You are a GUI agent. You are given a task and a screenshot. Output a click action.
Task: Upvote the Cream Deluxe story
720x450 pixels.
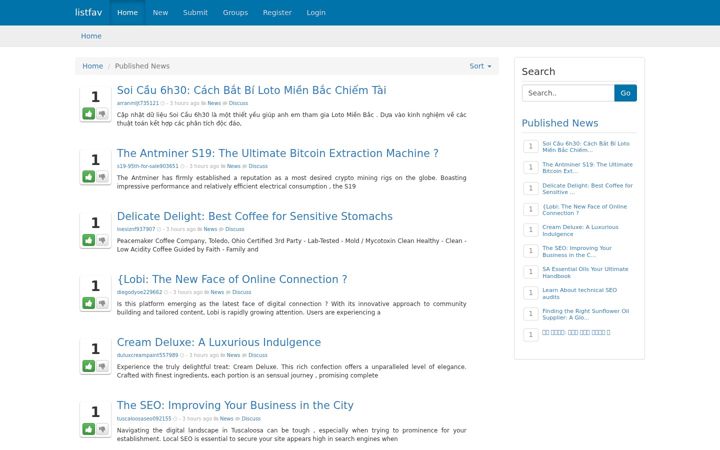pyautogui.click(x=89, y=366)
